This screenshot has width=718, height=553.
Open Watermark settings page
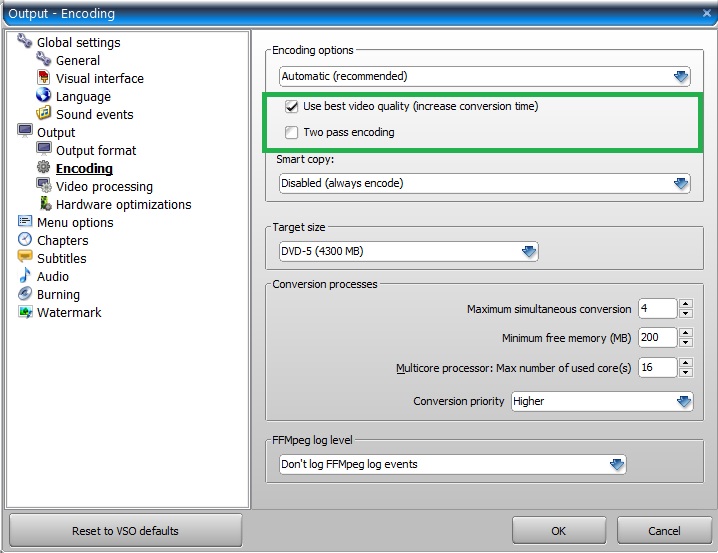(69, 313)
